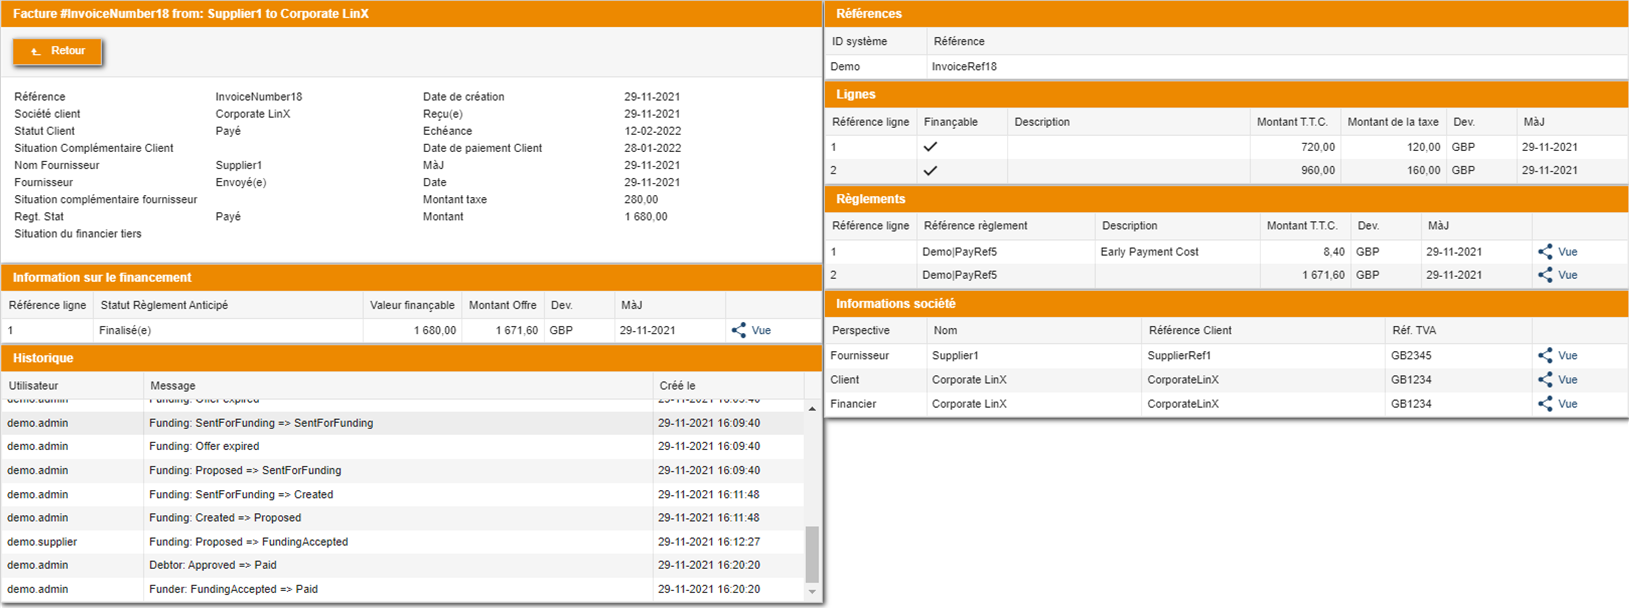This screenshot has height=608, width=1629.
Task: Click share icon in the financing Finalisé(e) row
Action: [x=739, y=330]
